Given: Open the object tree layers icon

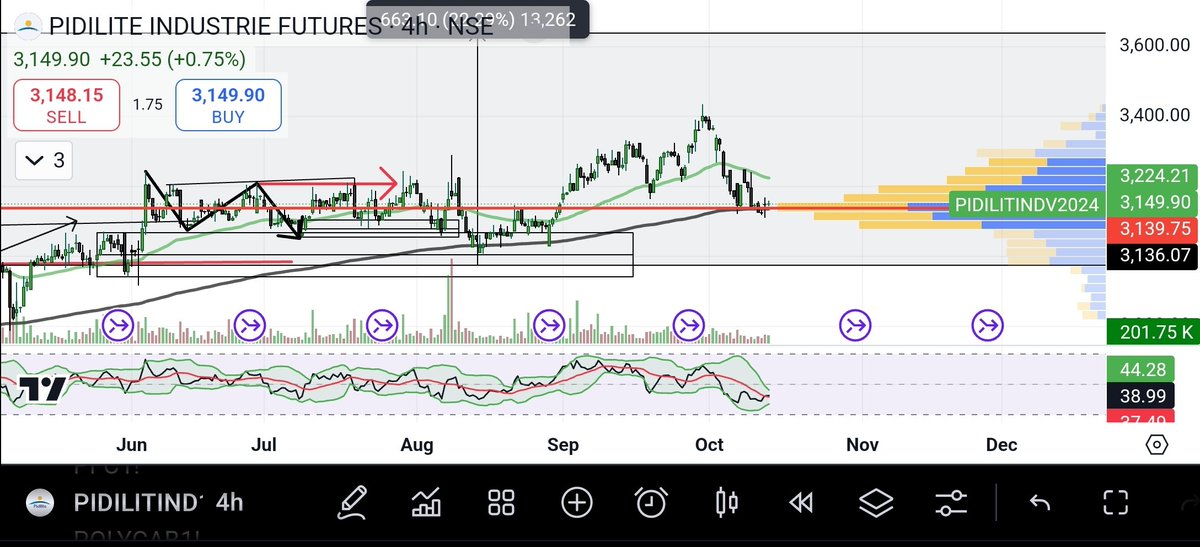Looking at the screenshot, I should 876,503.
